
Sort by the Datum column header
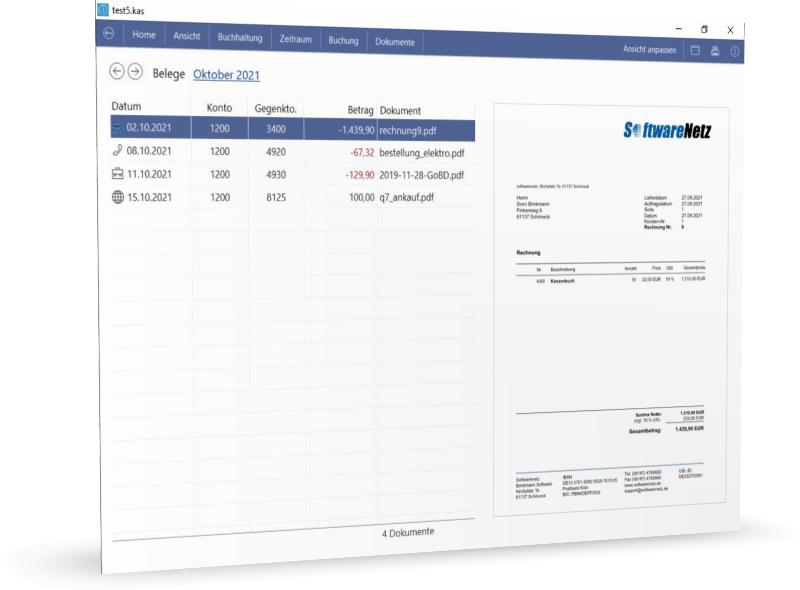coord(127,106)
